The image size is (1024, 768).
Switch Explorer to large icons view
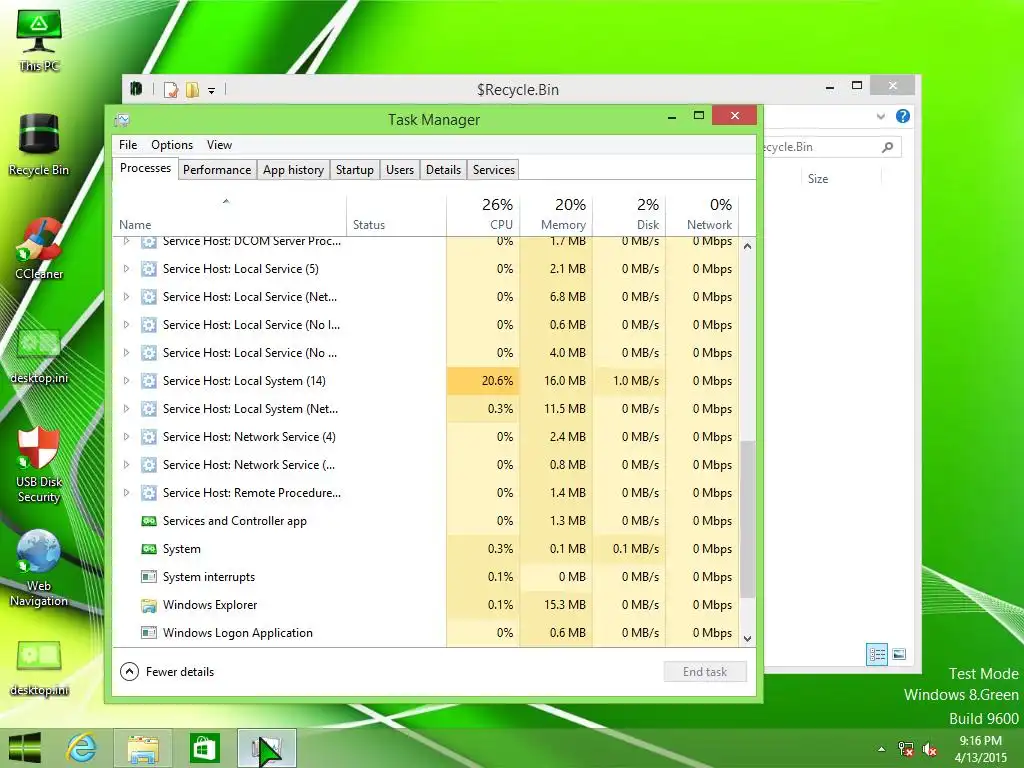899,654
